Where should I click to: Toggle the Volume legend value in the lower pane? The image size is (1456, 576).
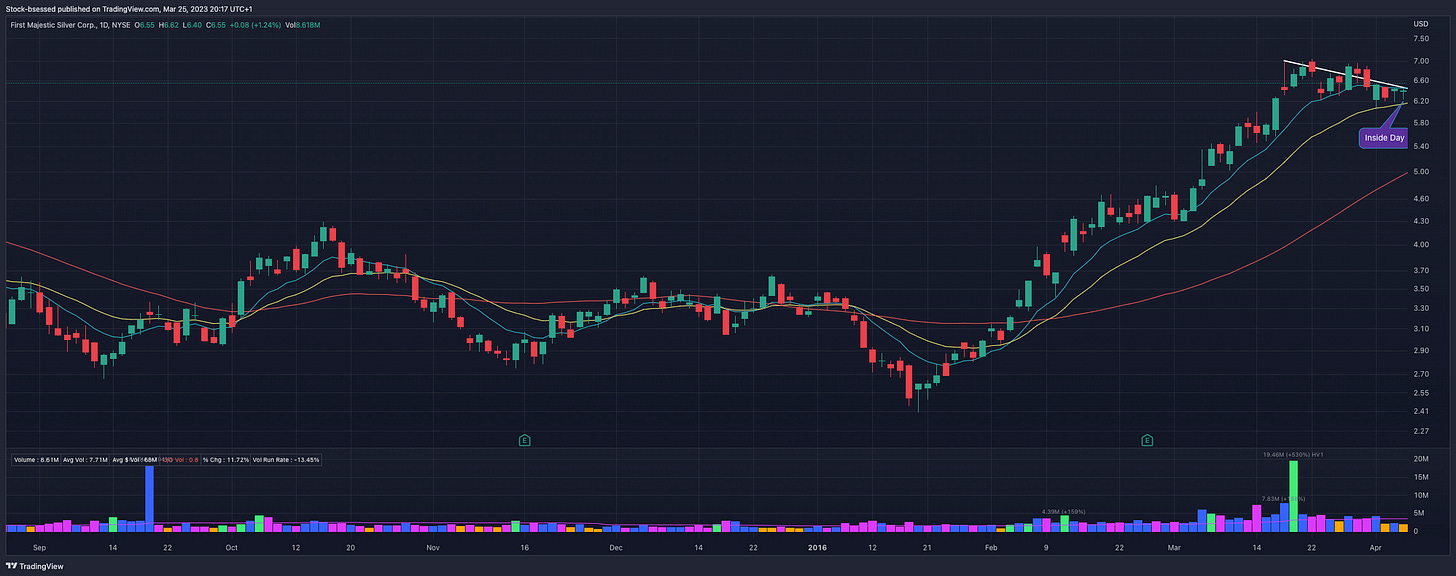point(36,459)
